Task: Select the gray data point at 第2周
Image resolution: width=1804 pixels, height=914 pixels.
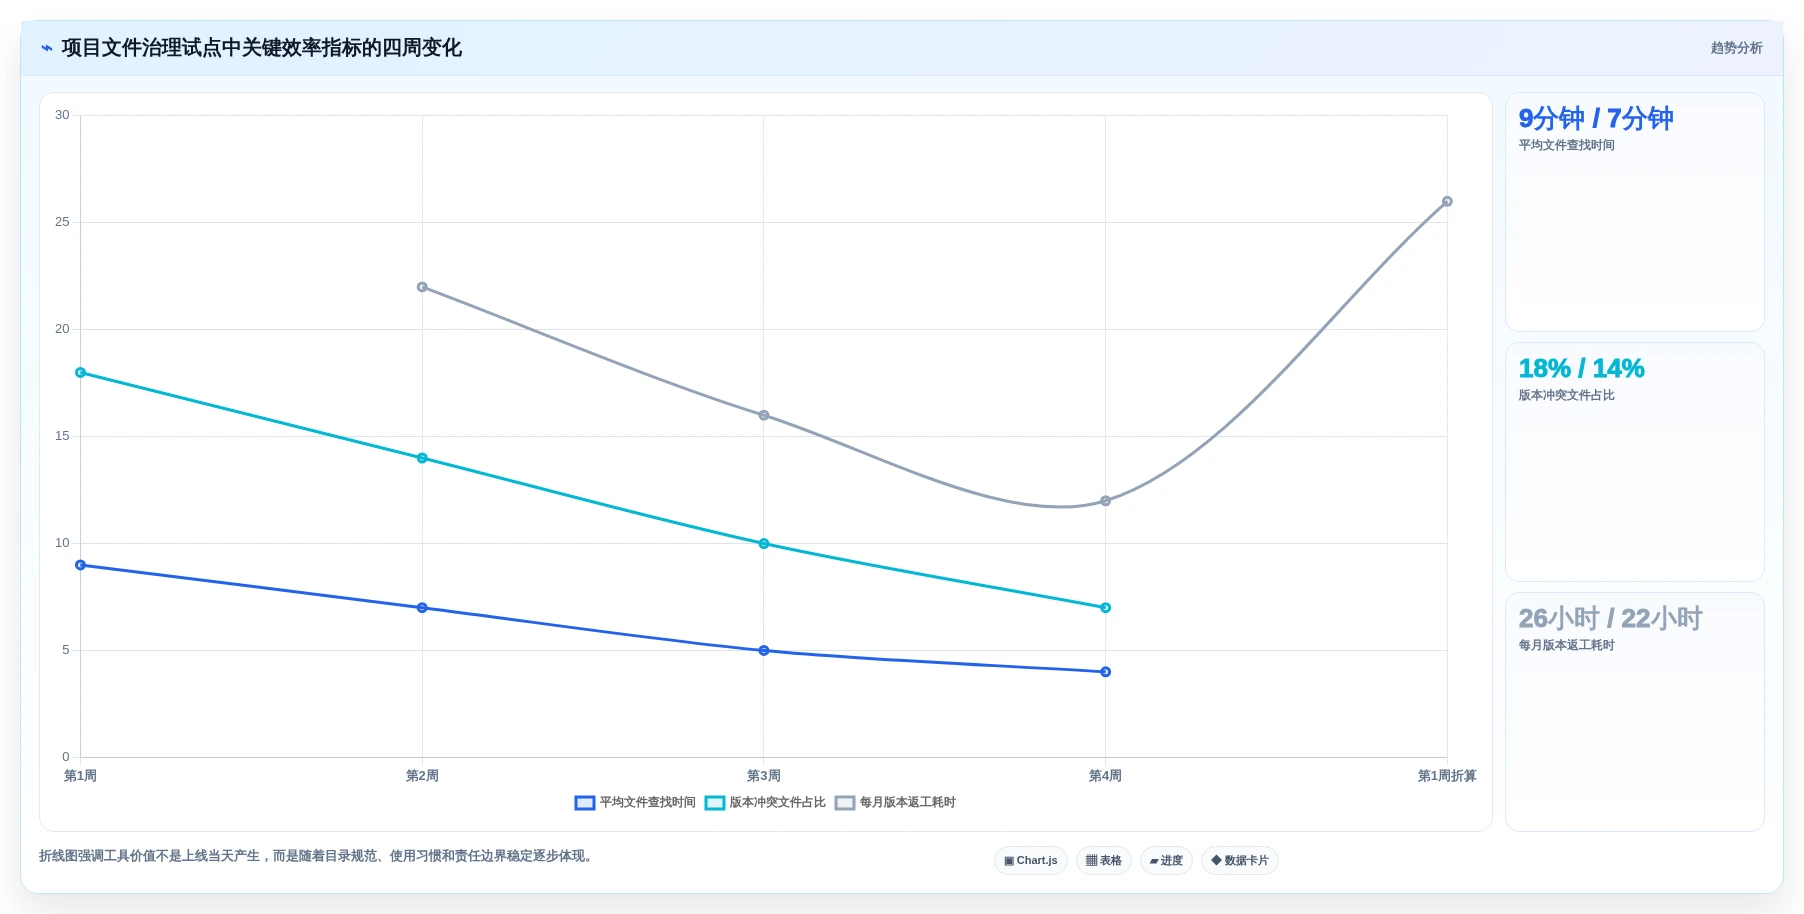Action: point(422,287)
